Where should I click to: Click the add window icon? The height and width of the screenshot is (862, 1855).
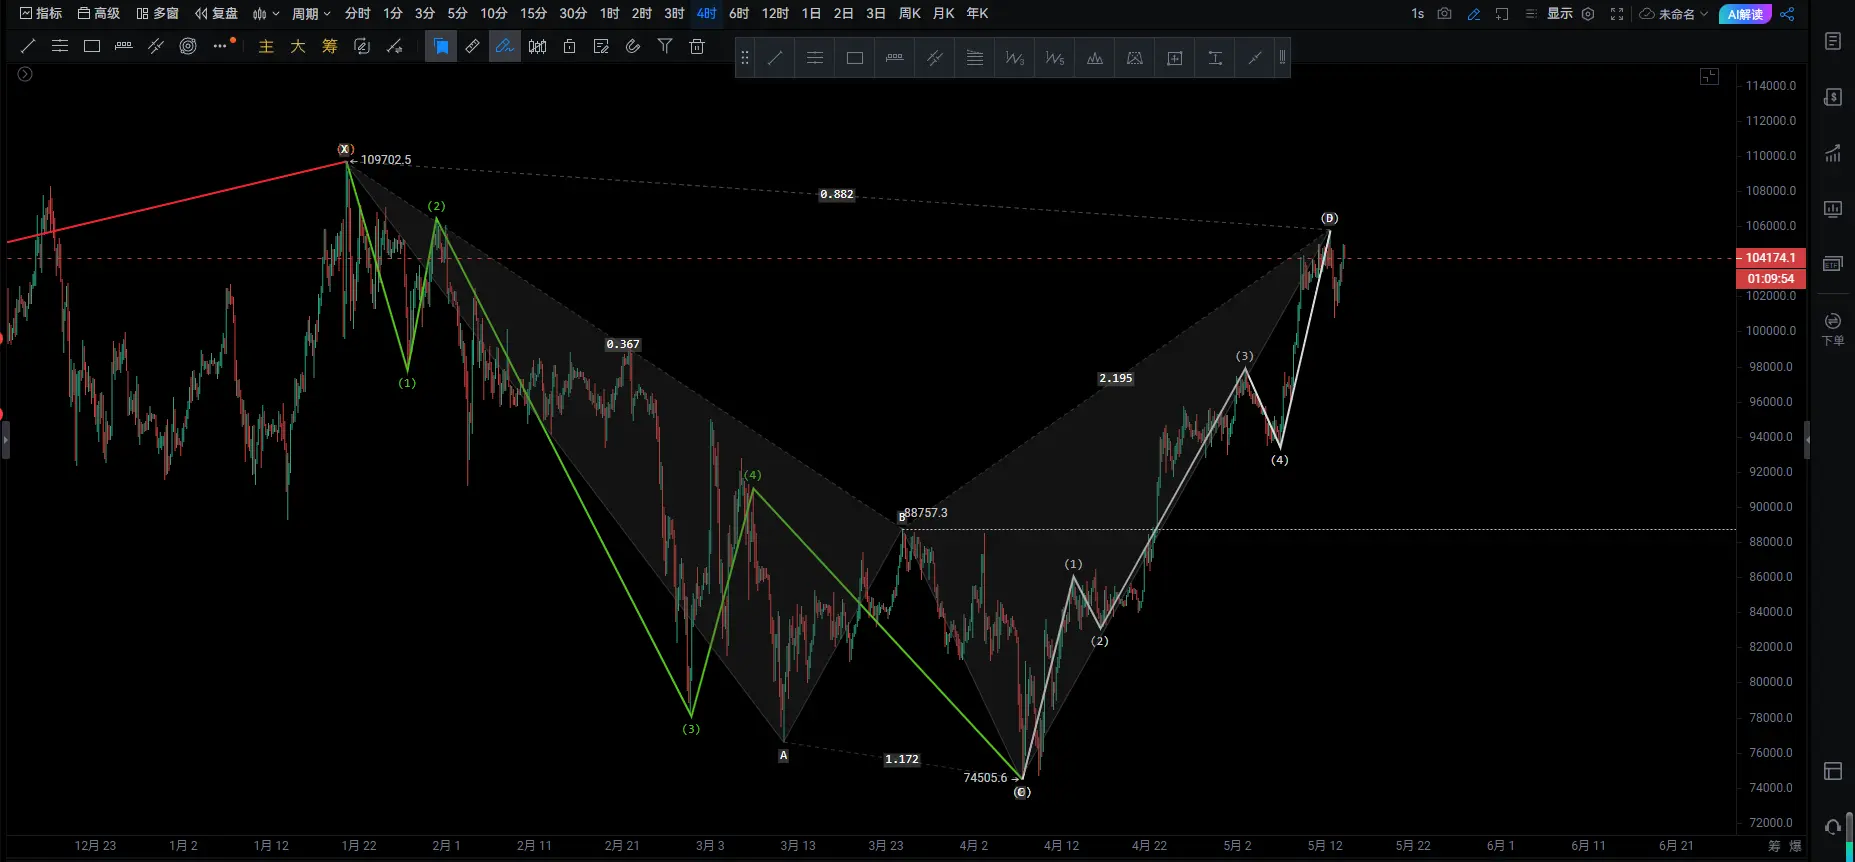point(1502,13)
